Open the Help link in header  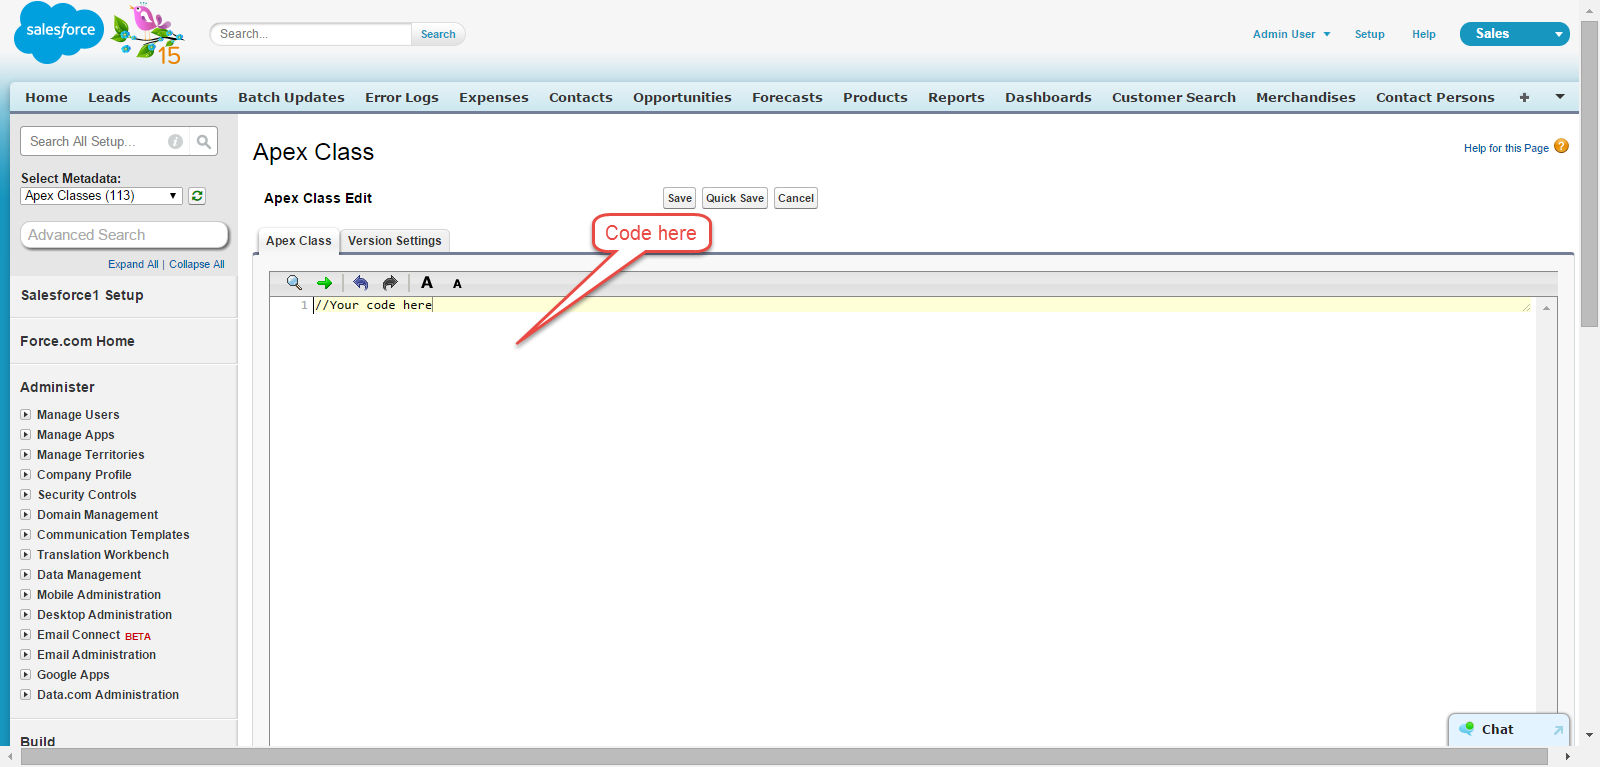point(1424,34)
